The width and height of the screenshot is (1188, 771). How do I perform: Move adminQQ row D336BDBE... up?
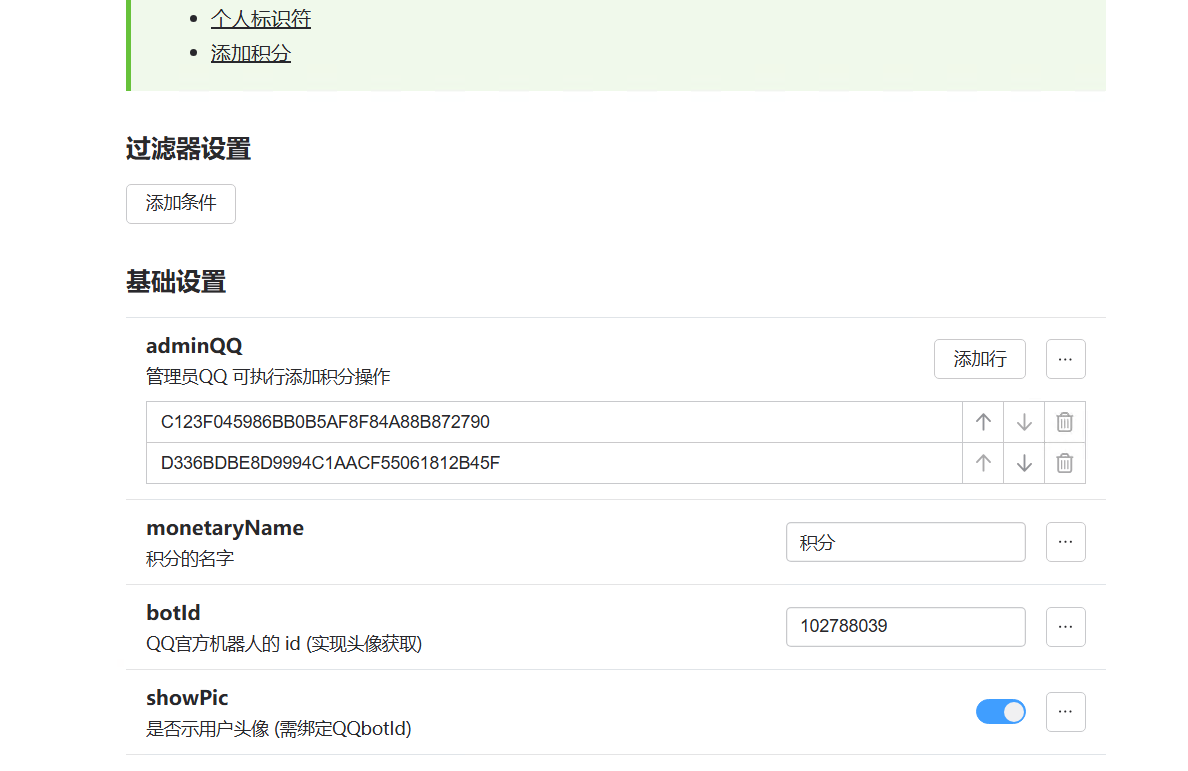(983, 463)
